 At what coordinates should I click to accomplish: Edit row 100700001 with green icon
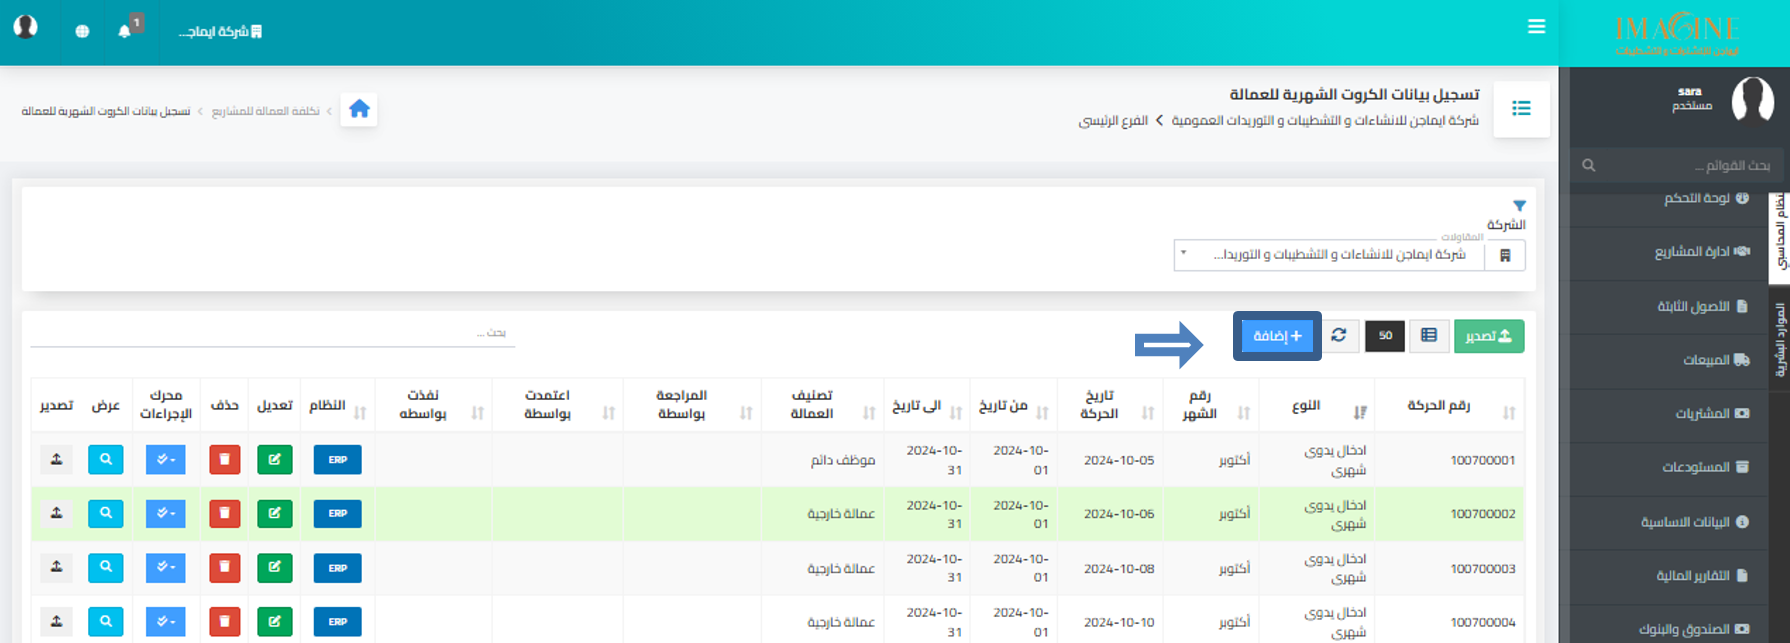(x=275, y=460)
